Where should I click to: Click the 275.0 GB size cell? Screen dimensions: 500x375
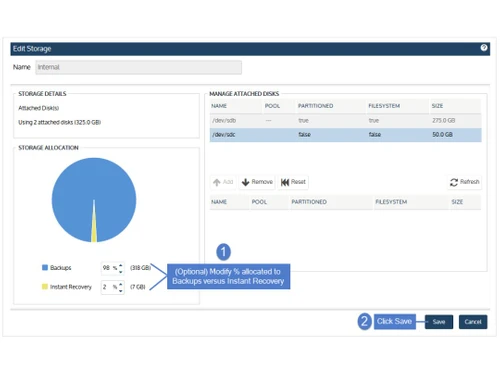tap(443, 121)
